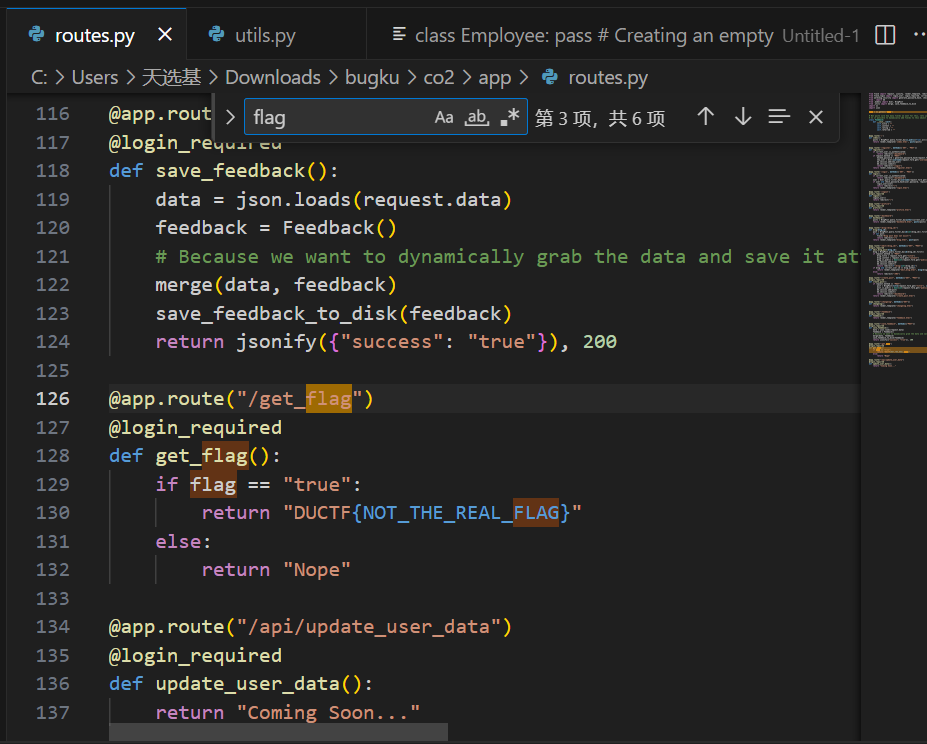The width and height of the screenshot is (927, 744).
Task: Expand the replace field chevron
Action: pyautogui.click(x=231, y=117)
